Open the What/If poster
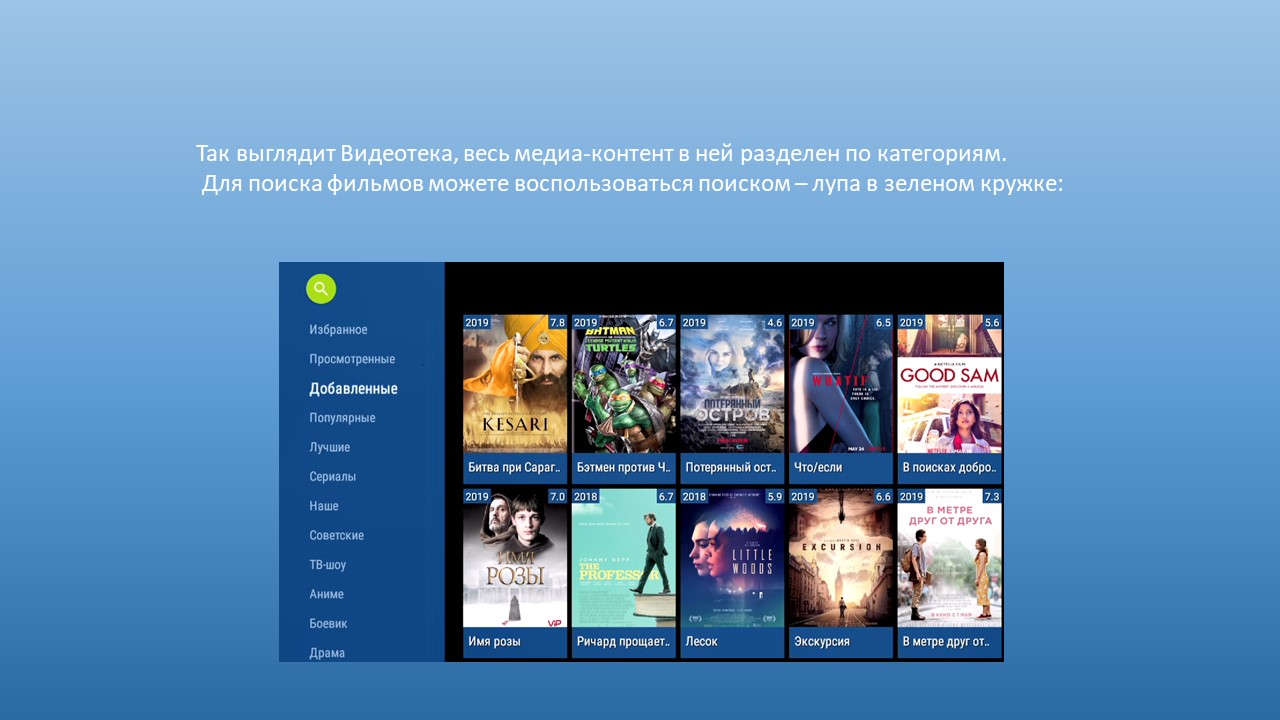The height and width of the screenshot is (720, 1280). point(841,384)
